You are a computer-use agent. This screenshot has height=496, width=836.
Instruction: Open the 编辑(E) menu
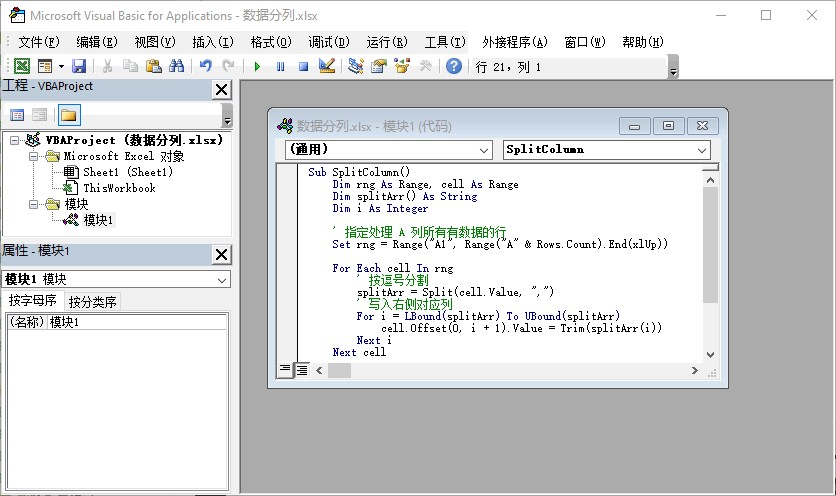point(97,42)
